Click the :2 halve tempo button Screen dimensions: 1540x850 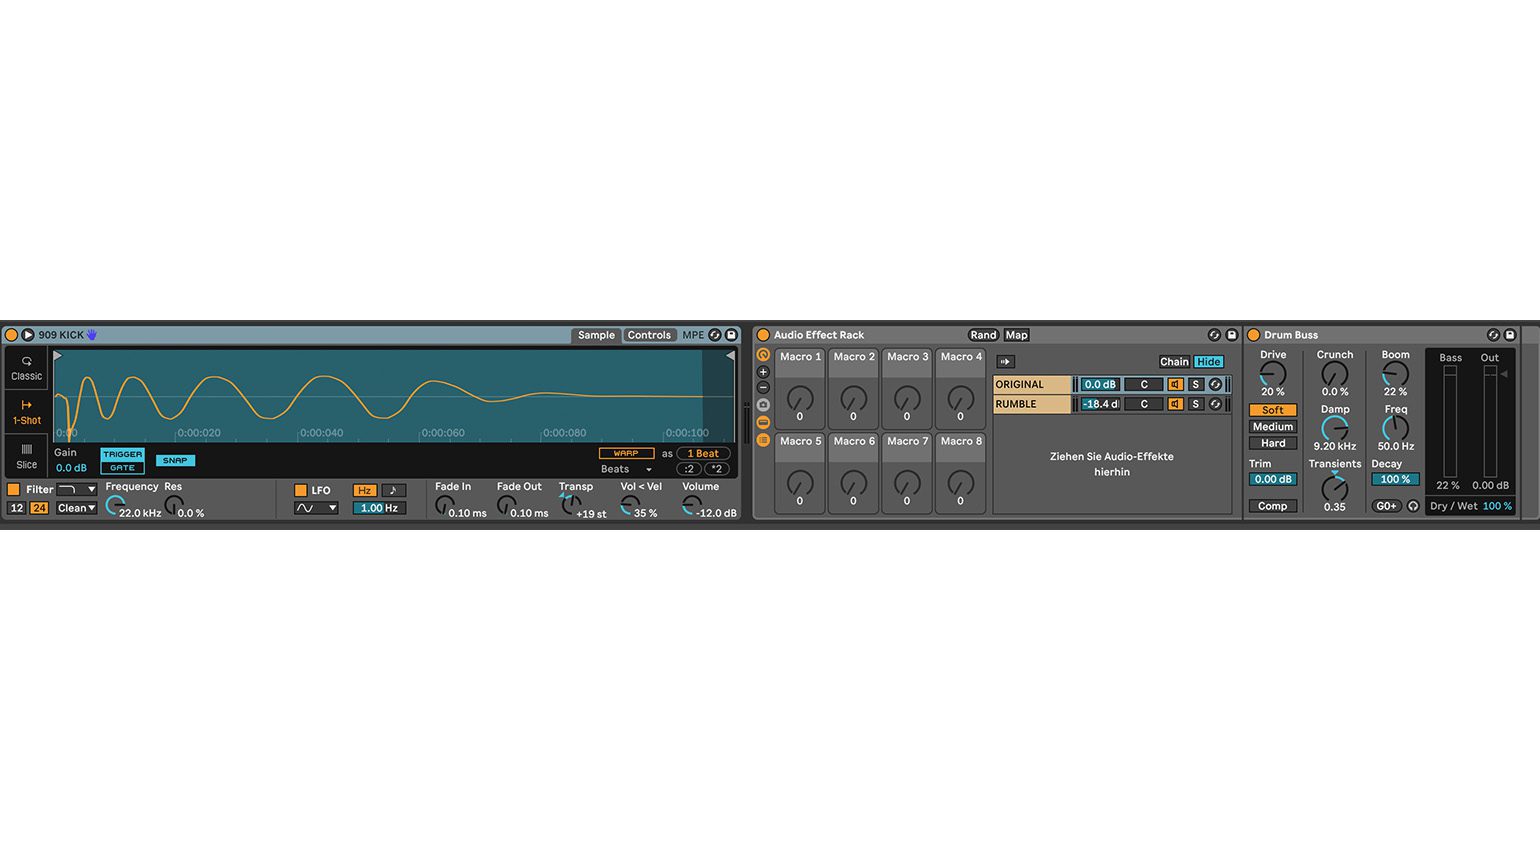[x=688, y=469]
